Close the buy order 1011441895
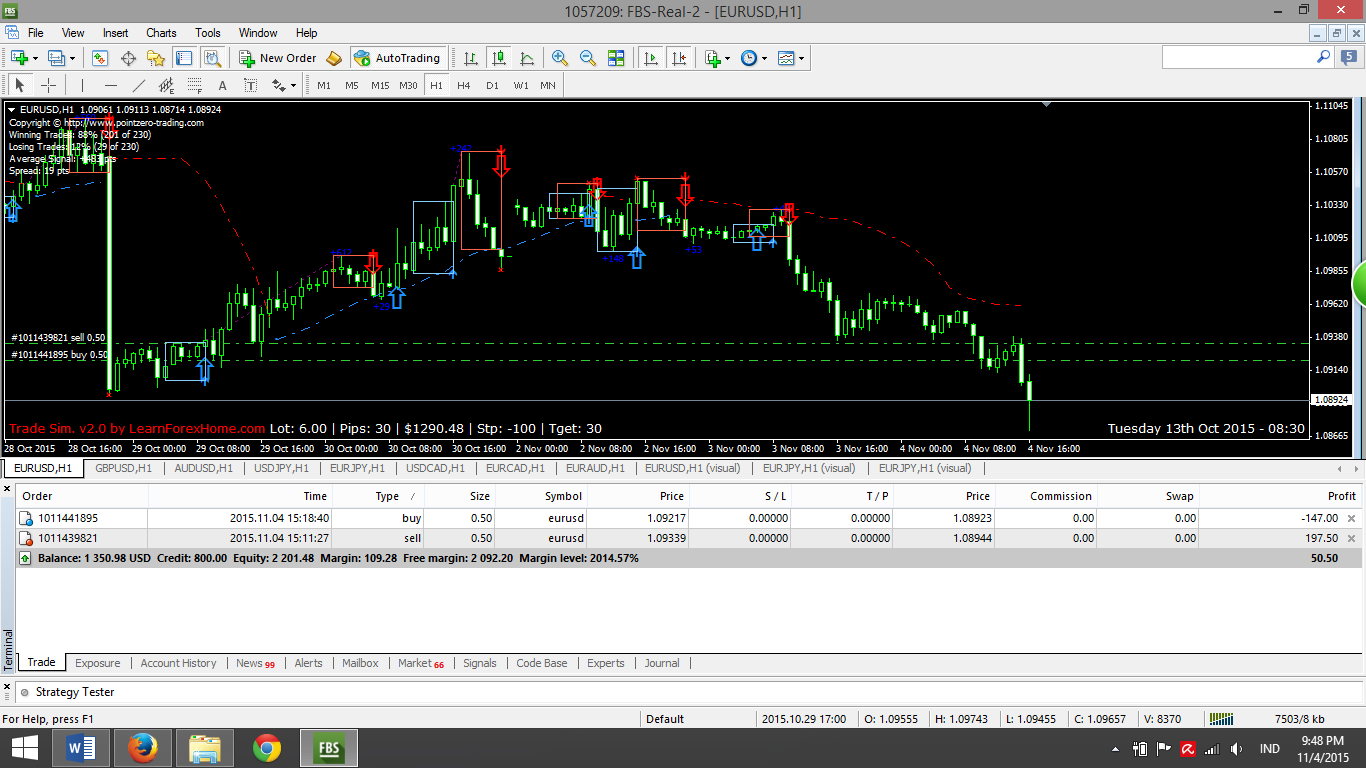 click(x=1352, y=518)
